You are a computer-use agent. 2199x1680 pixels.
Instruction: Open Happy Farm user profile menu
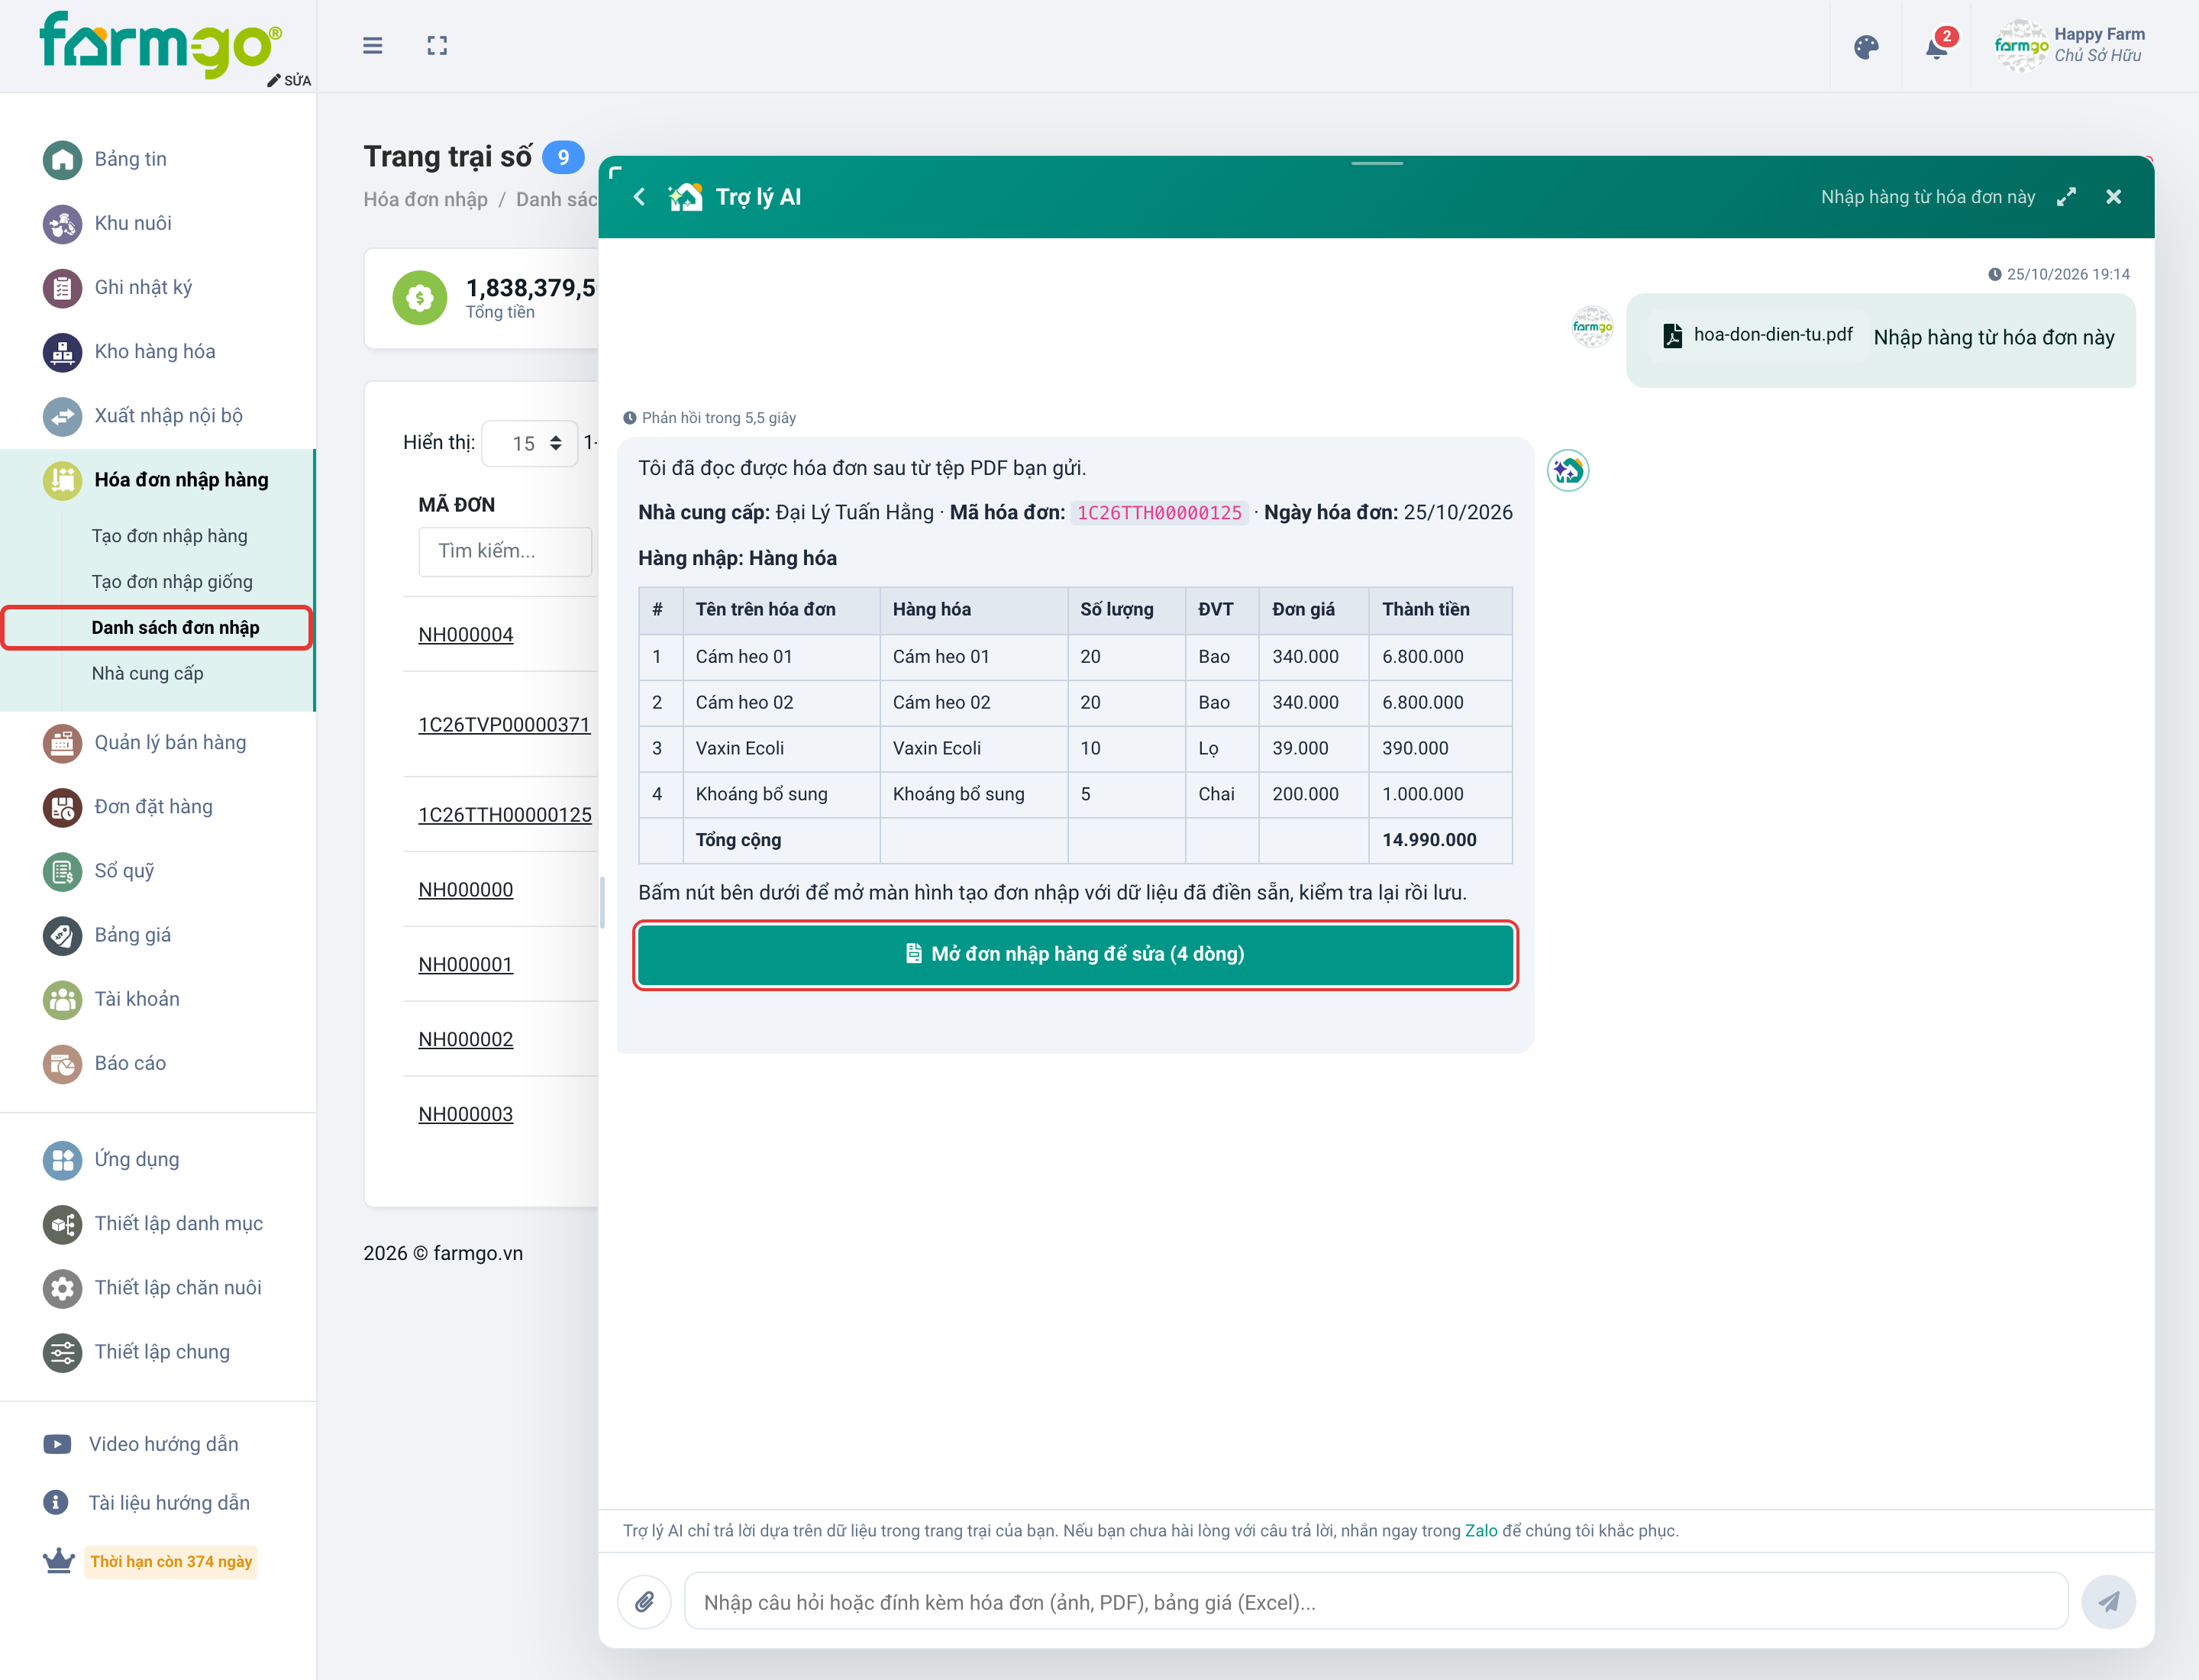(x=2069, y=46)
